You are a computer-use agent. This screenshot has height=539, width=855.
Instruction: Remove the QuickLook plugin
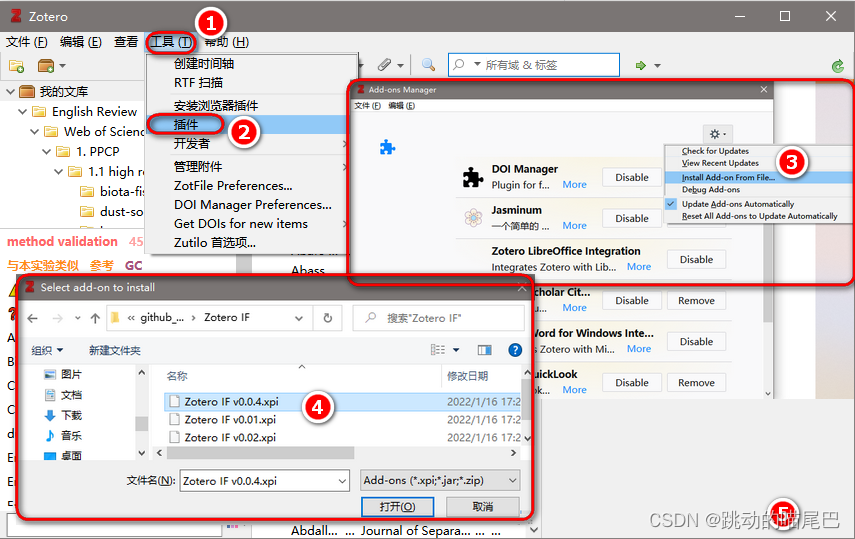point(696,383)
